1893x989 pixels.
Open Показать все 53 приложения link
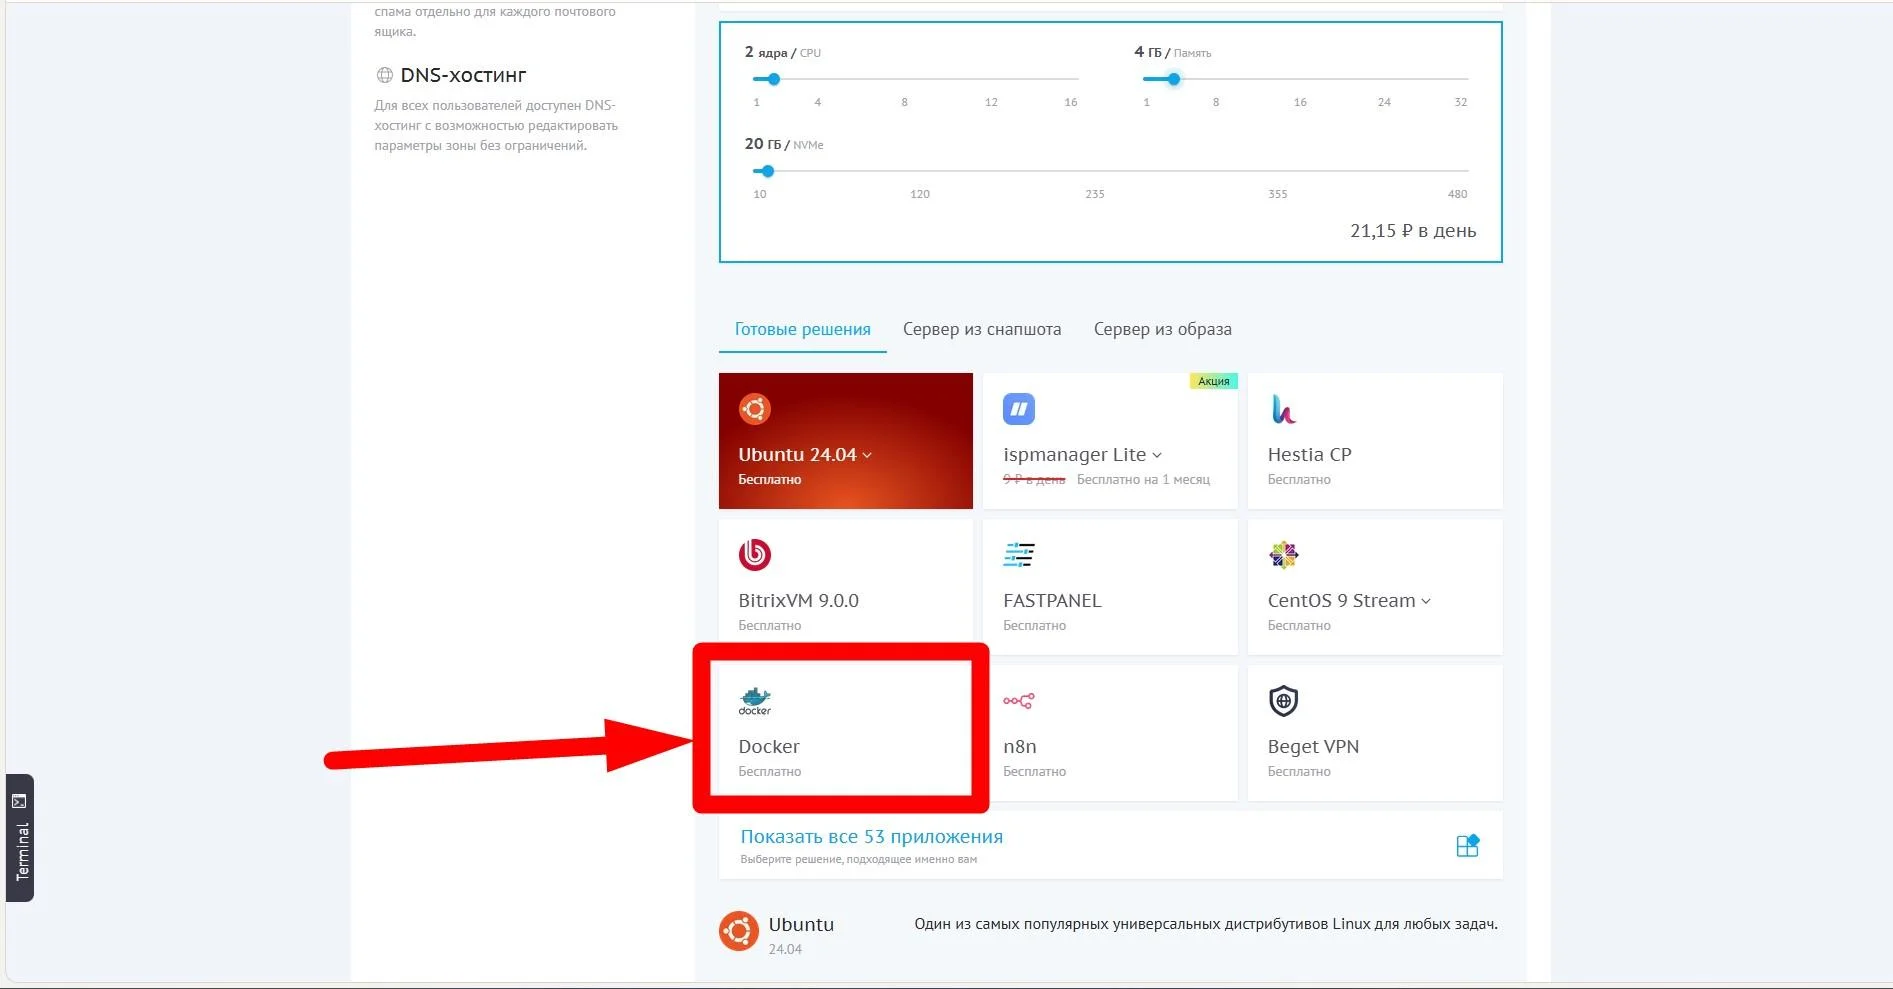pos(871,837)
